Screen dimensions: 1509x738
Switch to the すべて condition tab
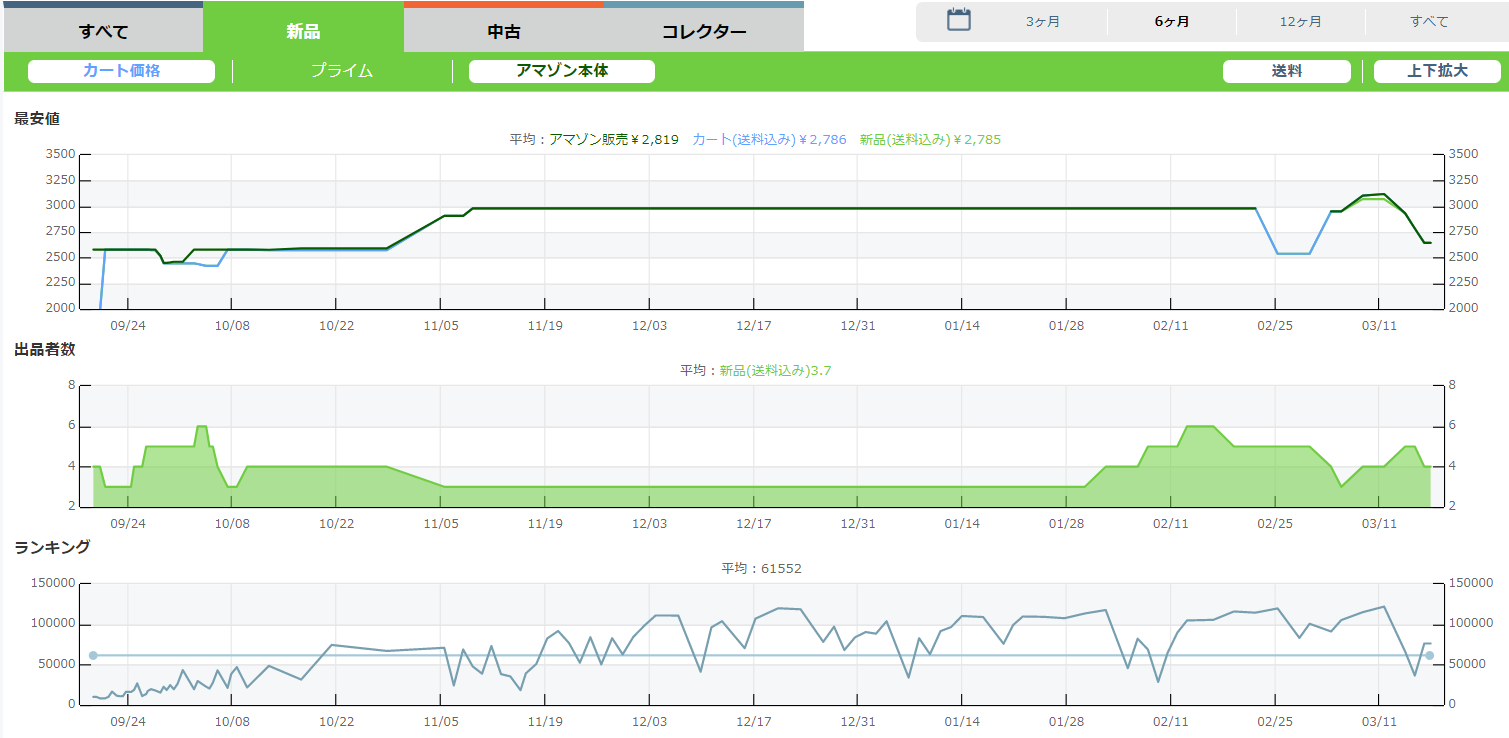pyautogui.click(x=104, y=31)
